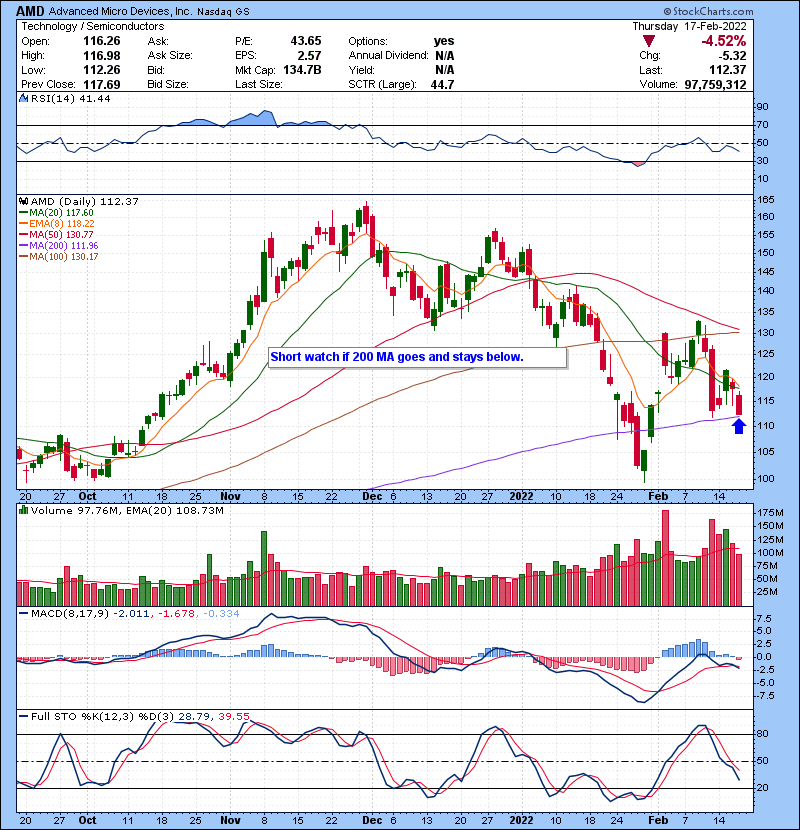Image resolution: width=800 pixels, height=830 pixels.
Task: Click the Short watch if 200 MA annotation text
Action: click(x=397, y=357)
